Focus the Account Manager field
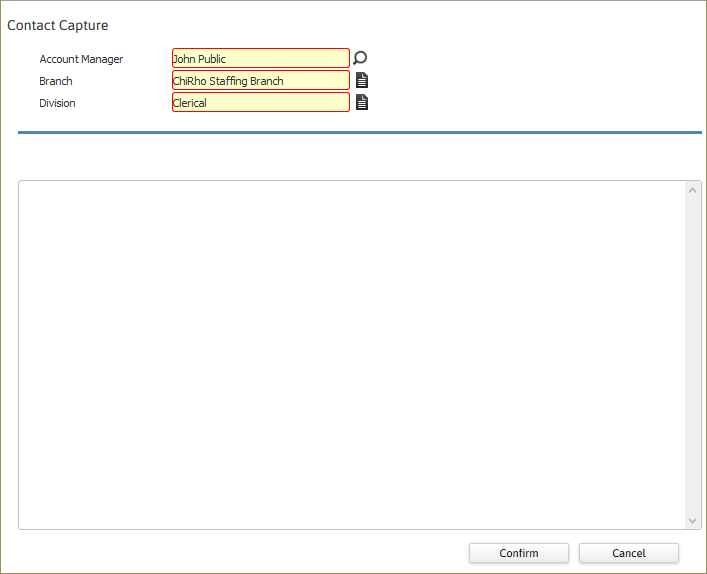This screenshot has height=574, width=707. pos(261,58)
